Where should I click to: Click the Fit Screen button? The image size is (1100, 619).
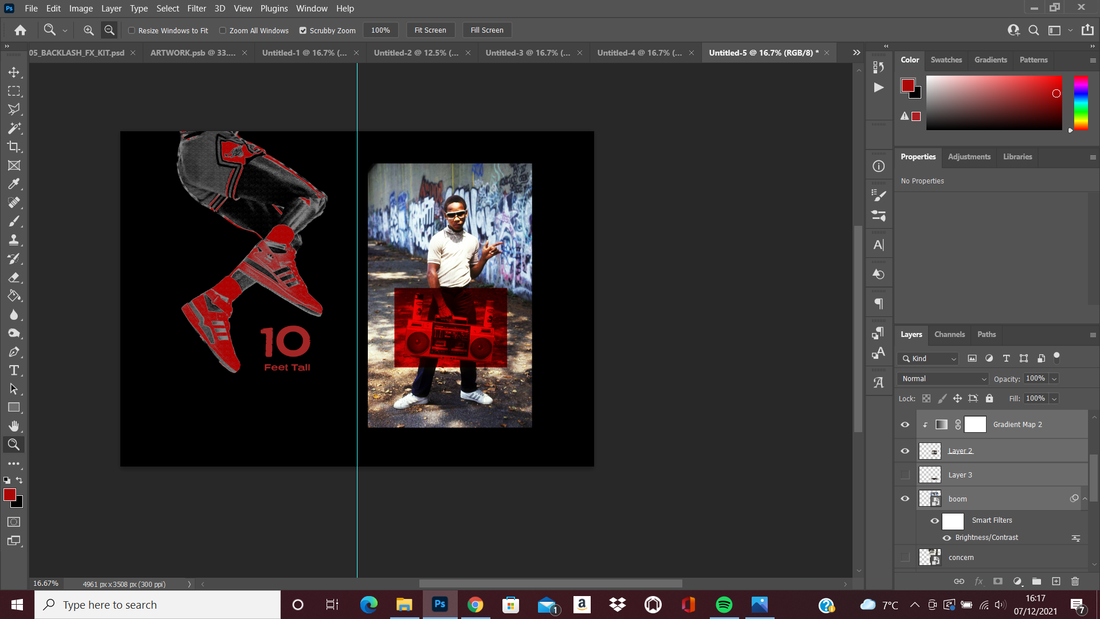click(x=430, y=30)
